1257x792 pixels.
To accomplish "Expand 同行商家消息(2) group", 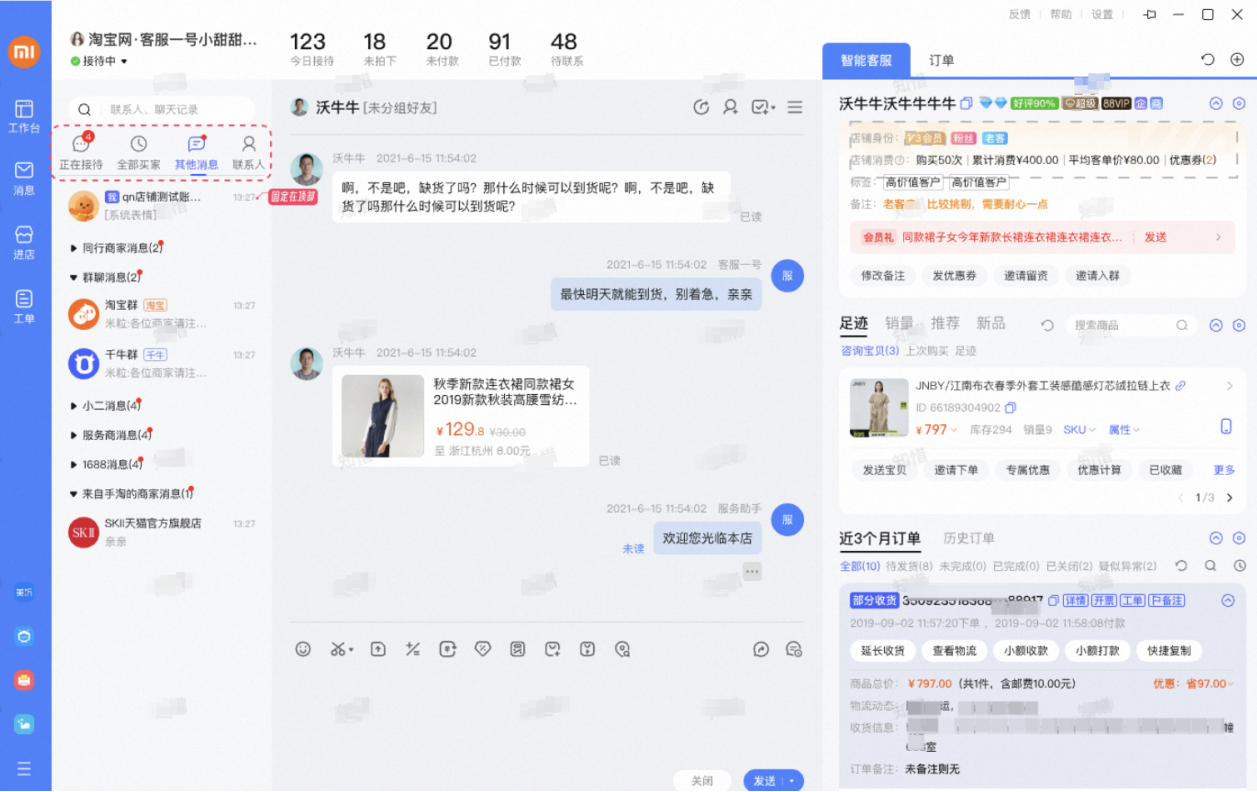I will tap(116, 247).
